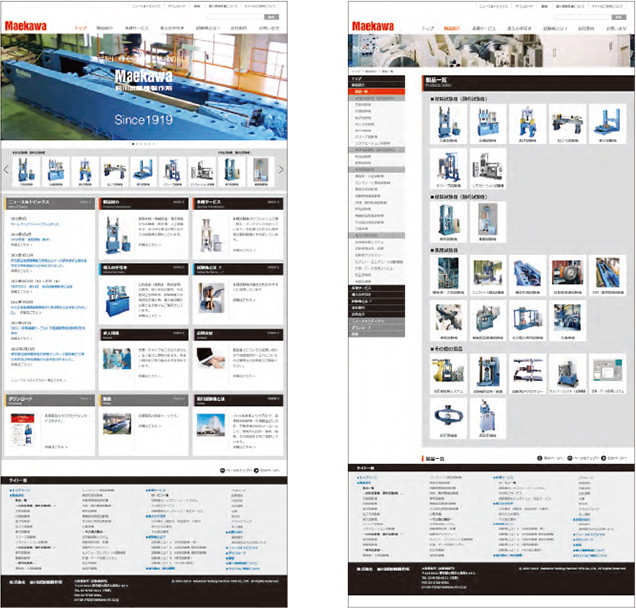Open the リラクセーション試験機 product thumbnail on the right page
The width and height of the screenshot is (636, 608).
(x=488, y=168)
